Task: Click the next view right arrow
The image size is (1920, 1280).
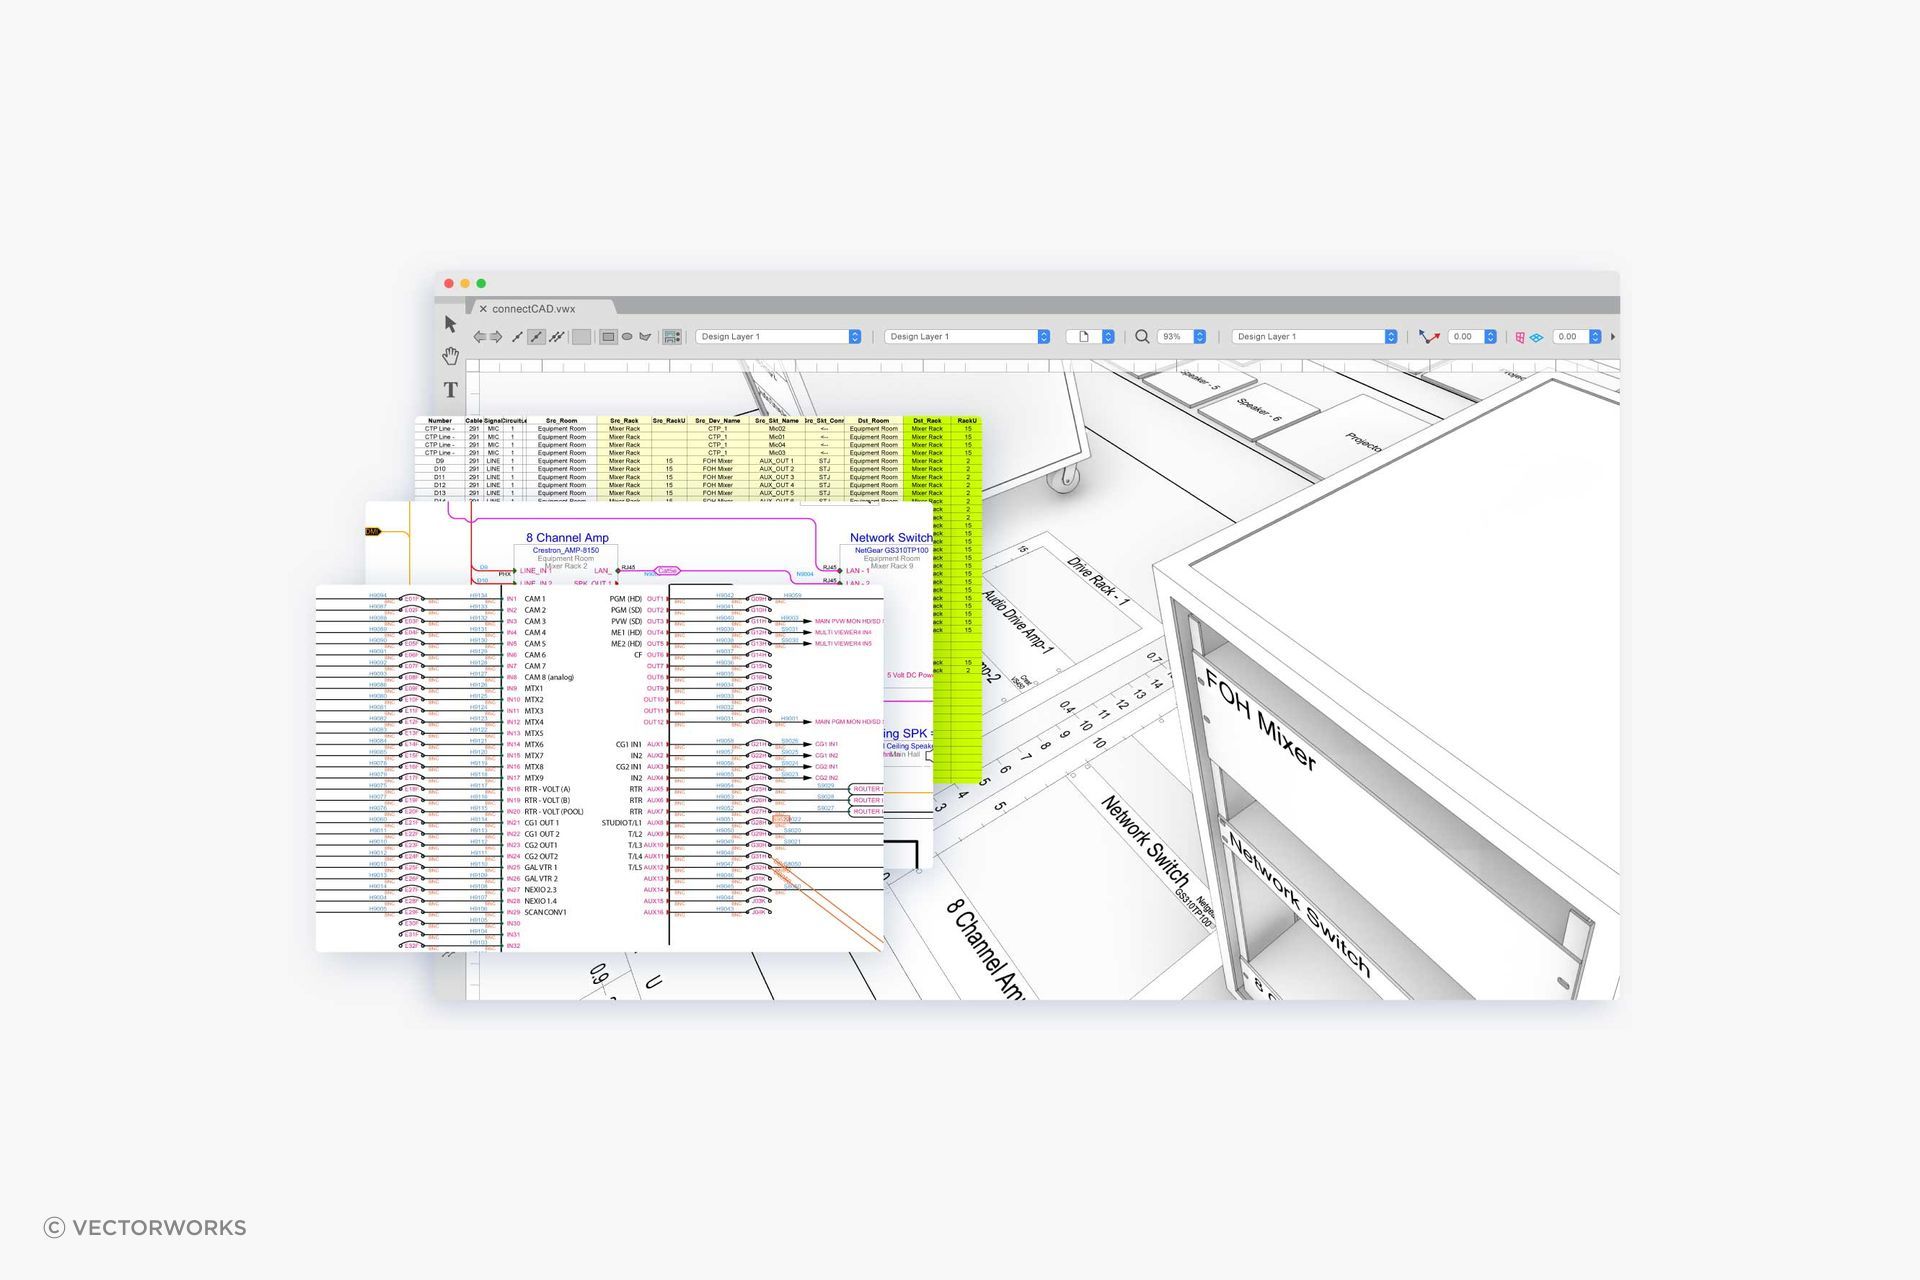Action: pos(495,337)
